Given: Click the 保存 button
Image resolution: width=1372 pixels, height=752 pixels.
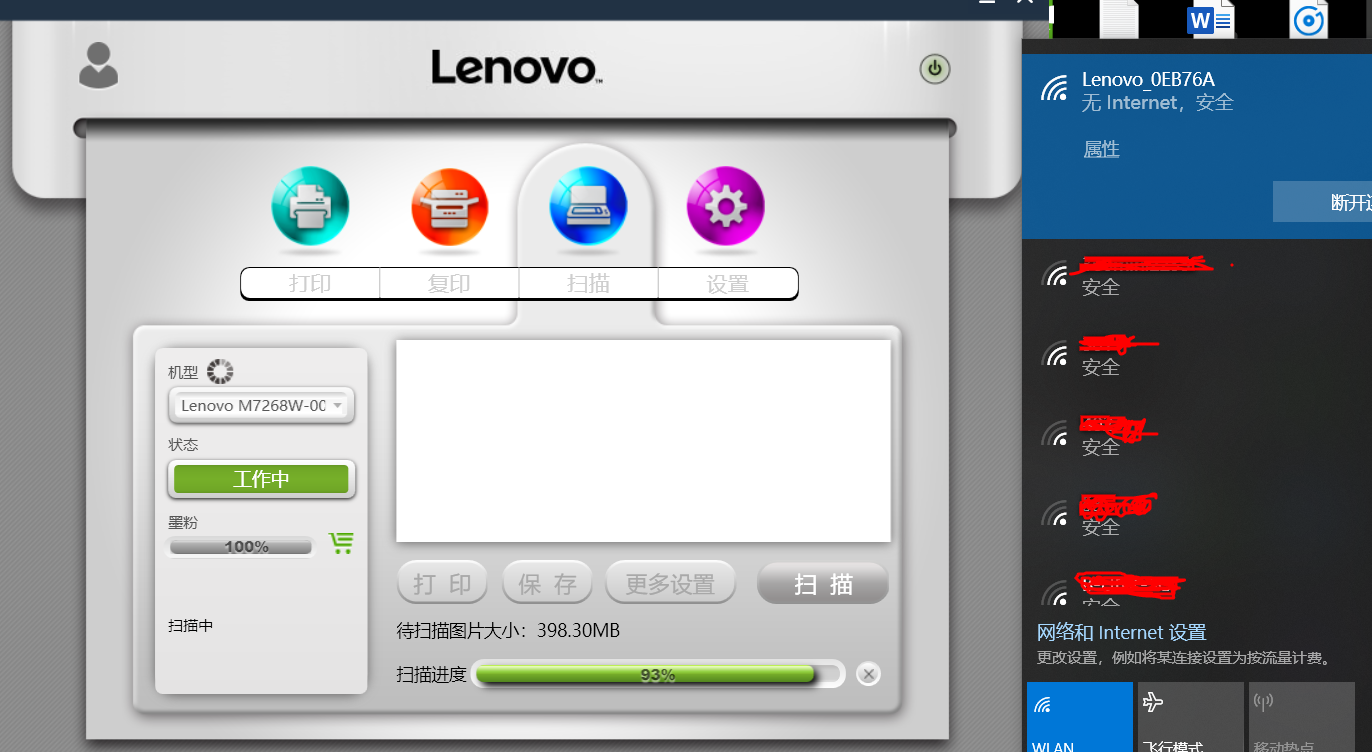Looking at the screenshot, I should click(547, 584).
